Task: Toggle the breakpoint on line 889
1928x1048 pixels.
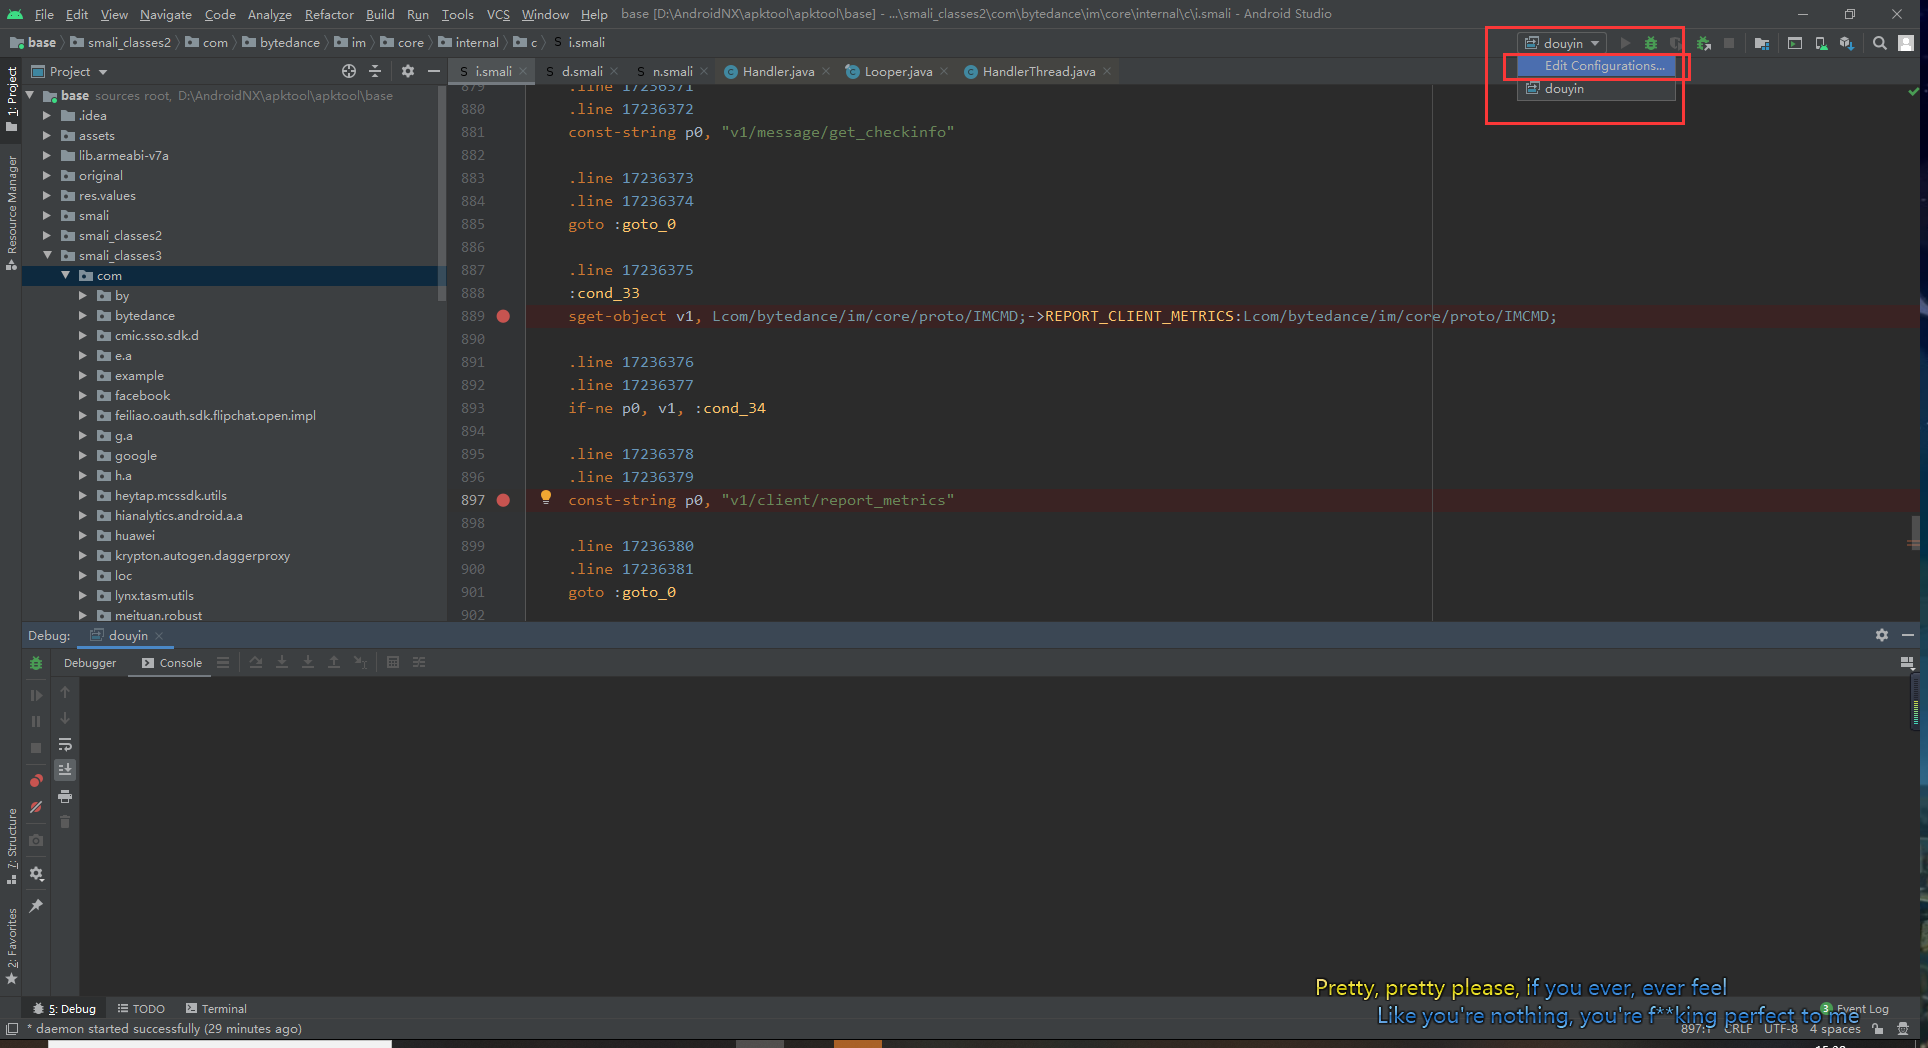Action: (503, 316)
